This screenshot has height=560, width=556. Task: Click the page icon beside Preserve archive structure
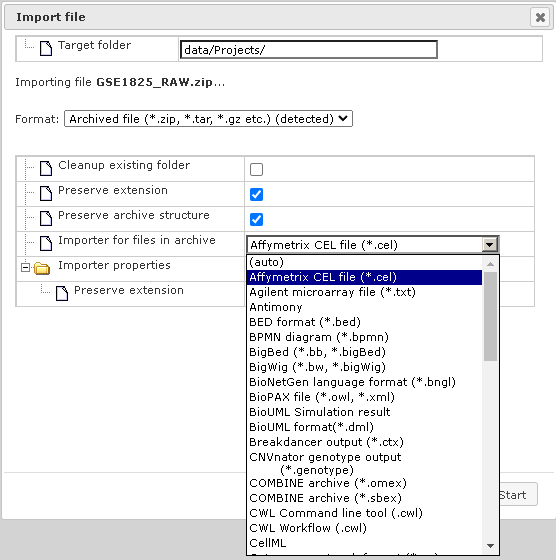point(46,218)
